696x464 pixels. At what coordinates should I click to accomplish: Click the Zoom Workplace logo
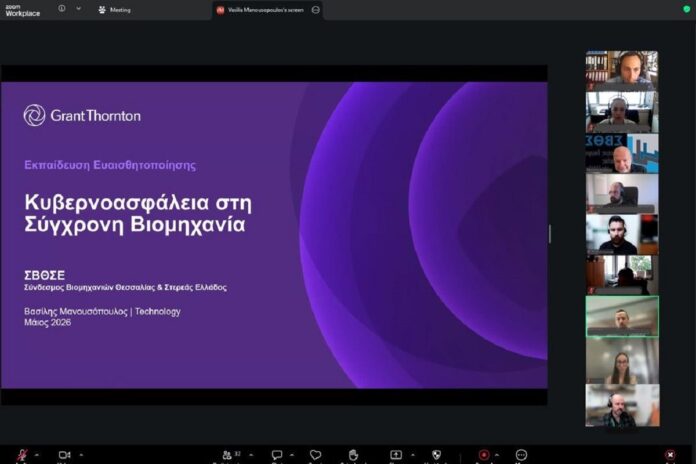coord(23,10)
